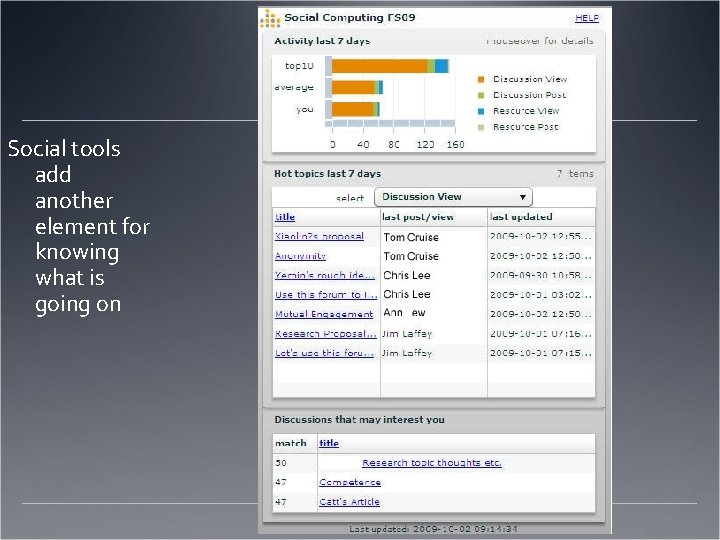Click the last updated column header
This screenshot has width=720, height=540.
pos(521,217)
